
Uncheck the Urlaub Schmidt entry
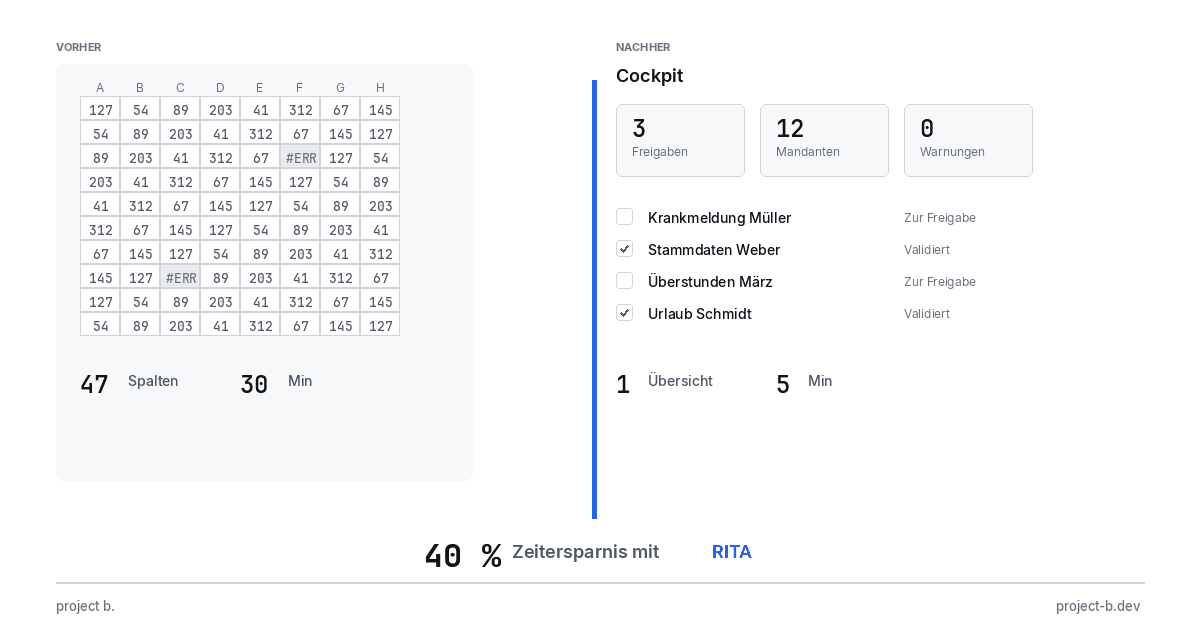pyautogui.click(x=624, y=313)
